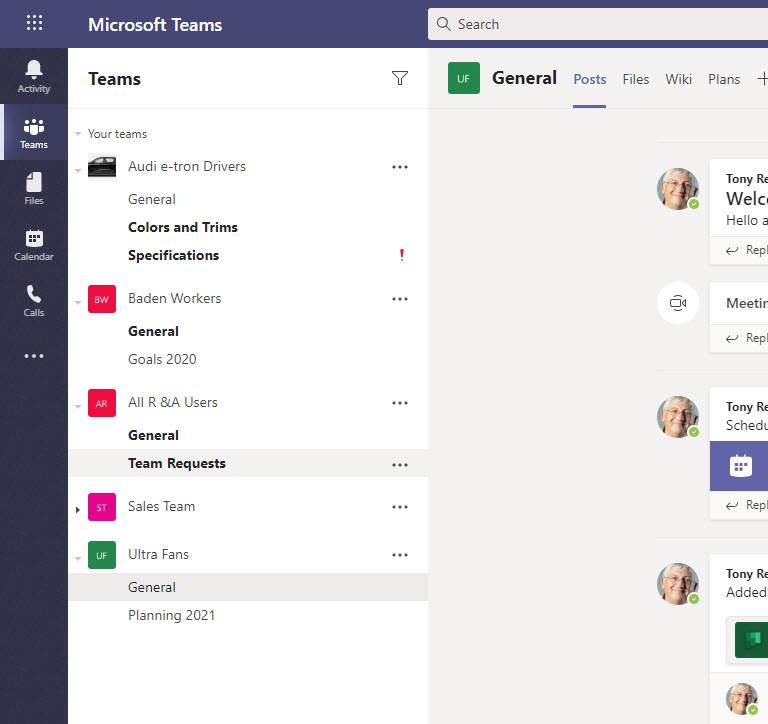This screenshot has width=768, height=724.
Task: Open more options for Audi e-tron Drivers
Action: point(400,167)
